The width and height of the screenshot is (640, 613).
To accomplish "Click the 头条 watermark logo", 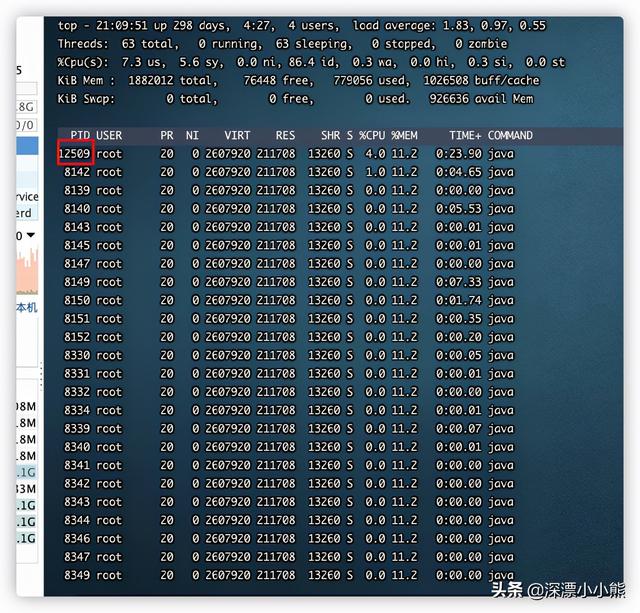I will pos(536,591).
